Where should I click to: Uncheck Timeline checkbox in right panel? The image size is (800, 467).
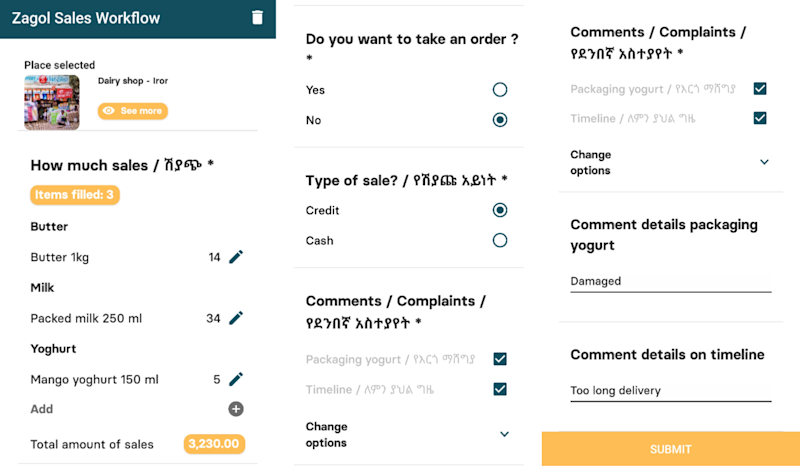point(760,118)
